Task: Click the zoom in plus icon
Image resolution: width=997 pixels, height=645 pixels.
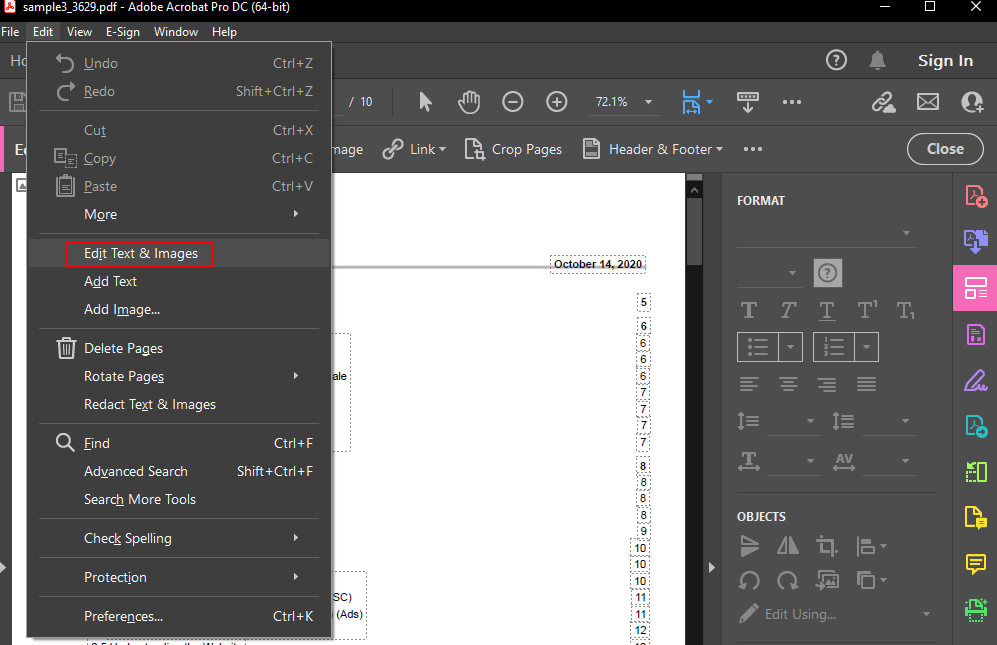Action: [x=557, y=102]
